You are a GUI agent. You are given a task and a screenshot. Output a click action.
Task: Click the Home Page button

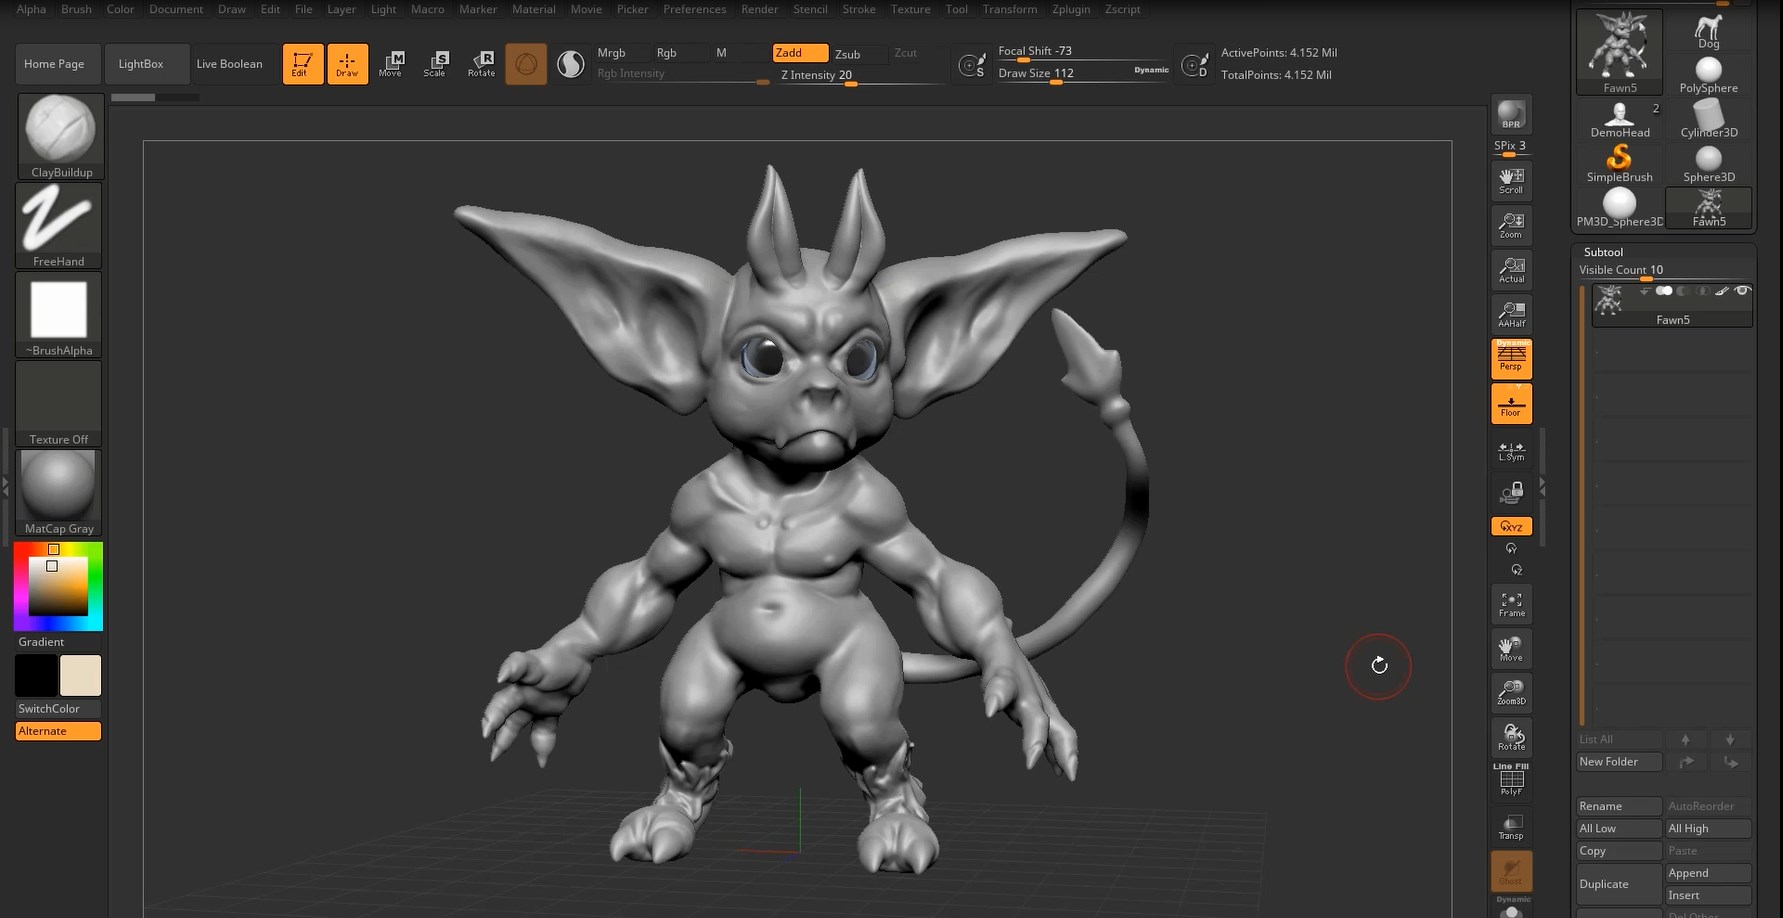(56, 64)
